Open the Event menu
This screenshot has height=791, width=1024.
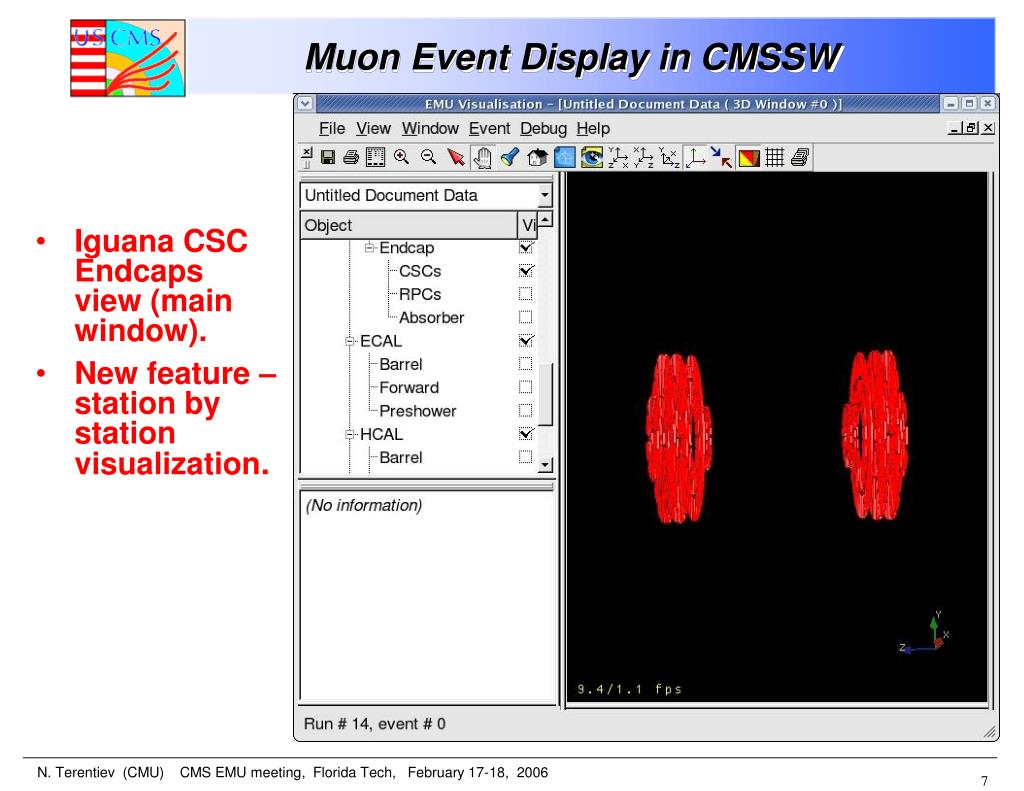(x=489, y=129)
